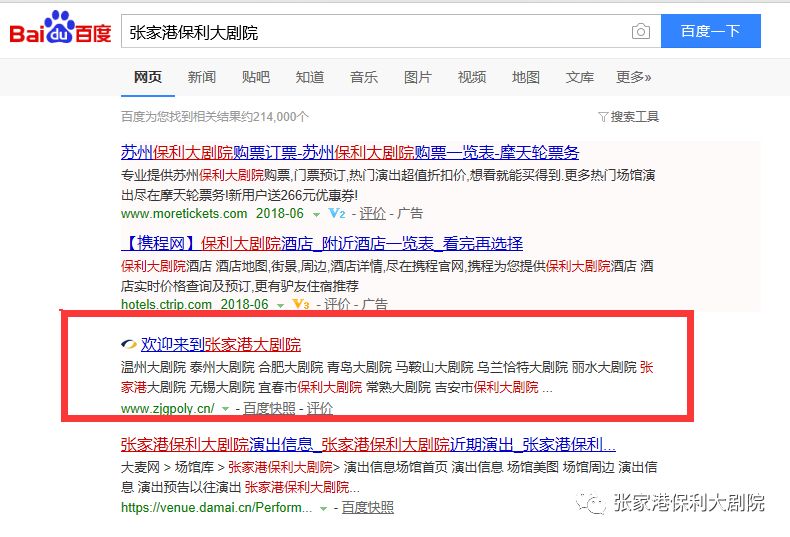Switch to the 音乐 tab

[364, 77]
